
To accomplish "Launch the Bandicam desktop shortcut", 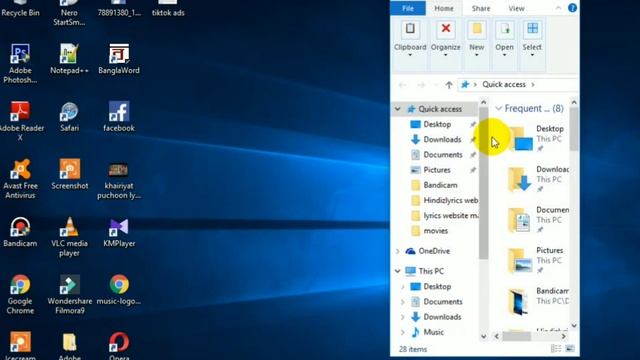I will (20, 233).
